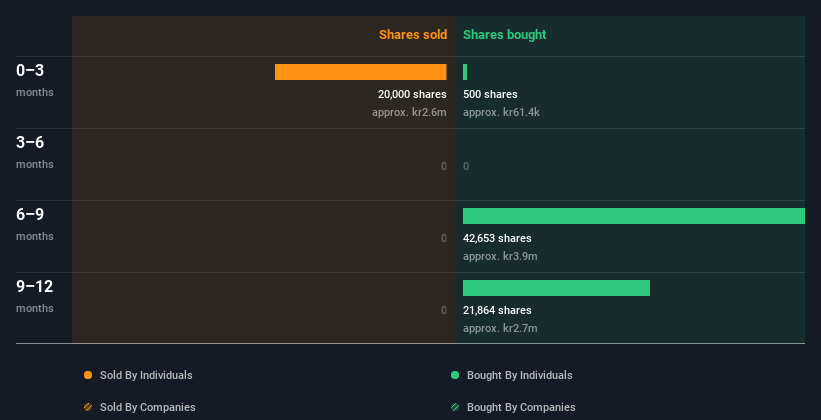Select the orange 20,000 shares sold bar
This screenshot has height=420, width=821.
(x=361, y=72)
